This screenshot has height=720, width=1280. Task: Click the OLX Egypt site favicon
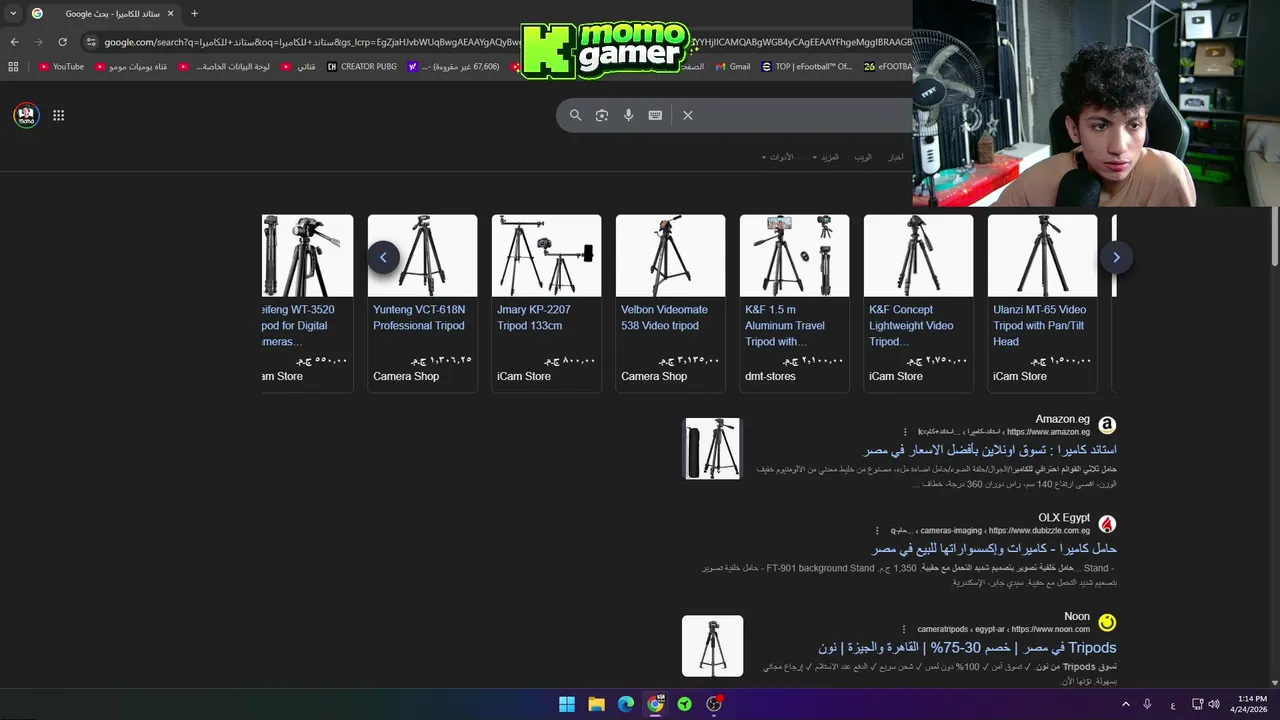pos(1107,524)
